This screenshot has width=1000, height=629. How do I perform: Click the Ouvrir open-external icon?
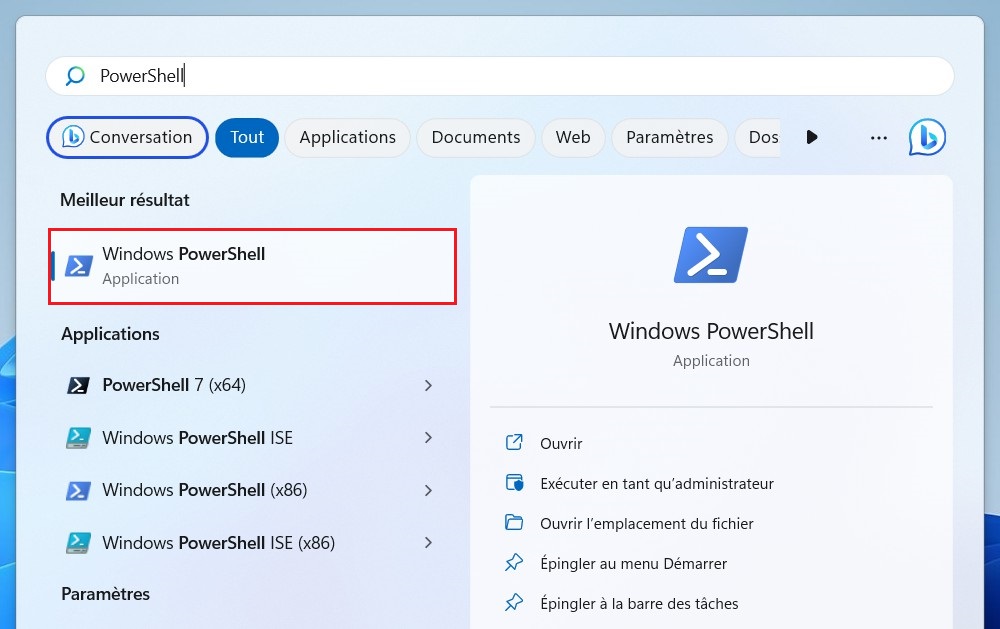(514, 442)
